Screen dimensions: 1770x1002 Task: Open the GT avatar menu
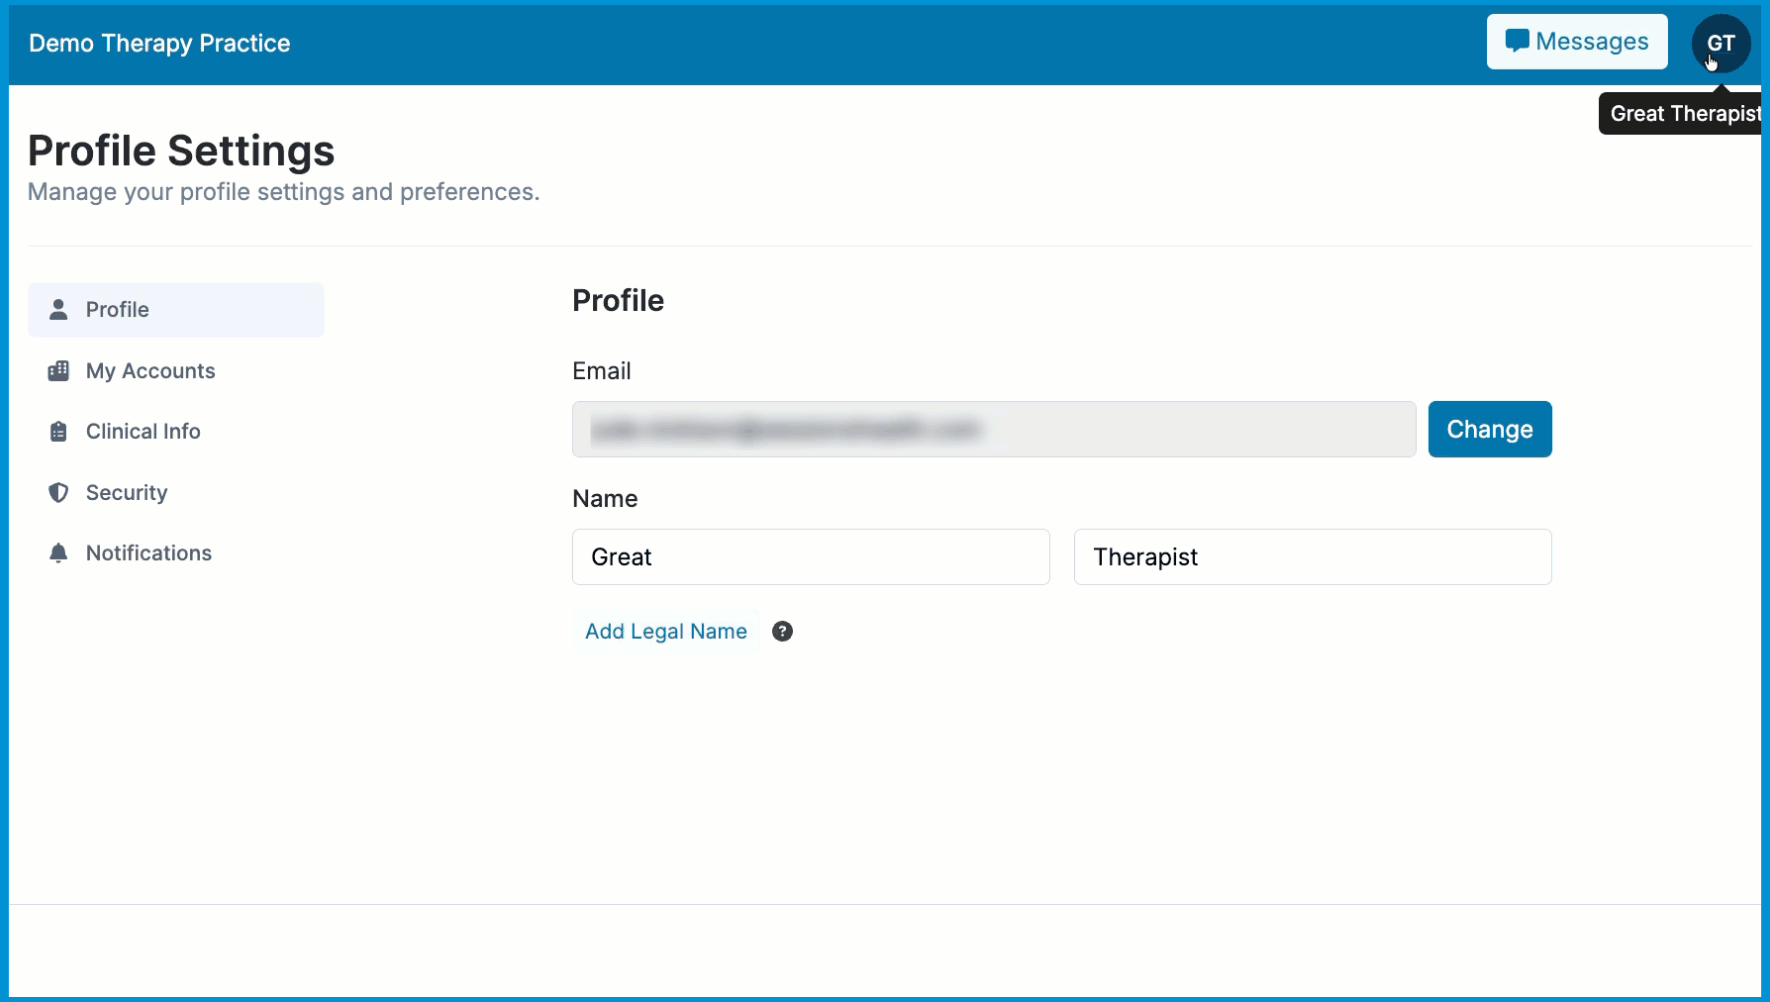(x=1720, y=43)
